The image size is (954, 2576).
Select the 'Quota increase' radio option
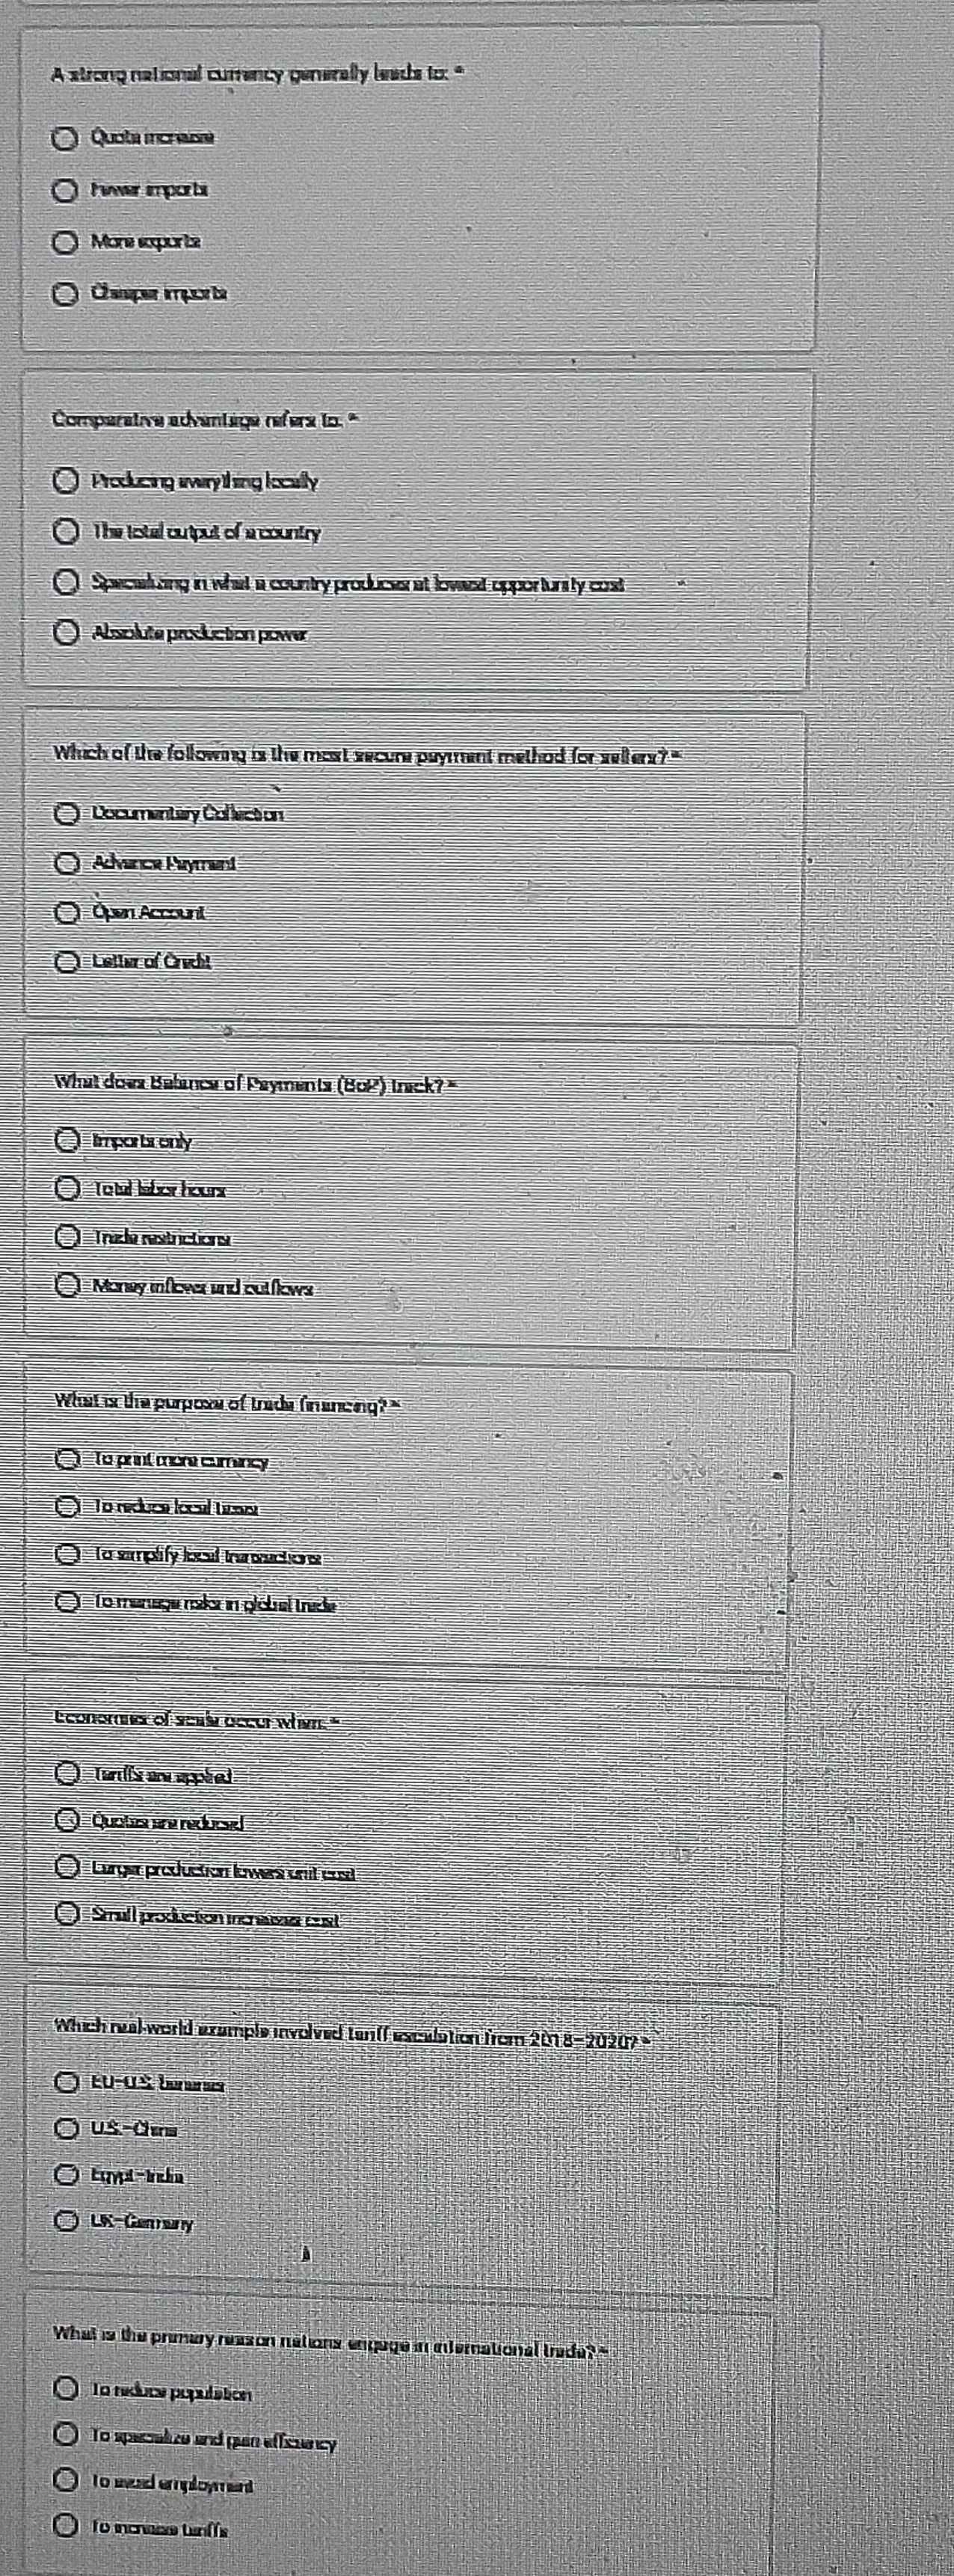pyautogui.click(x=66, y=137)
